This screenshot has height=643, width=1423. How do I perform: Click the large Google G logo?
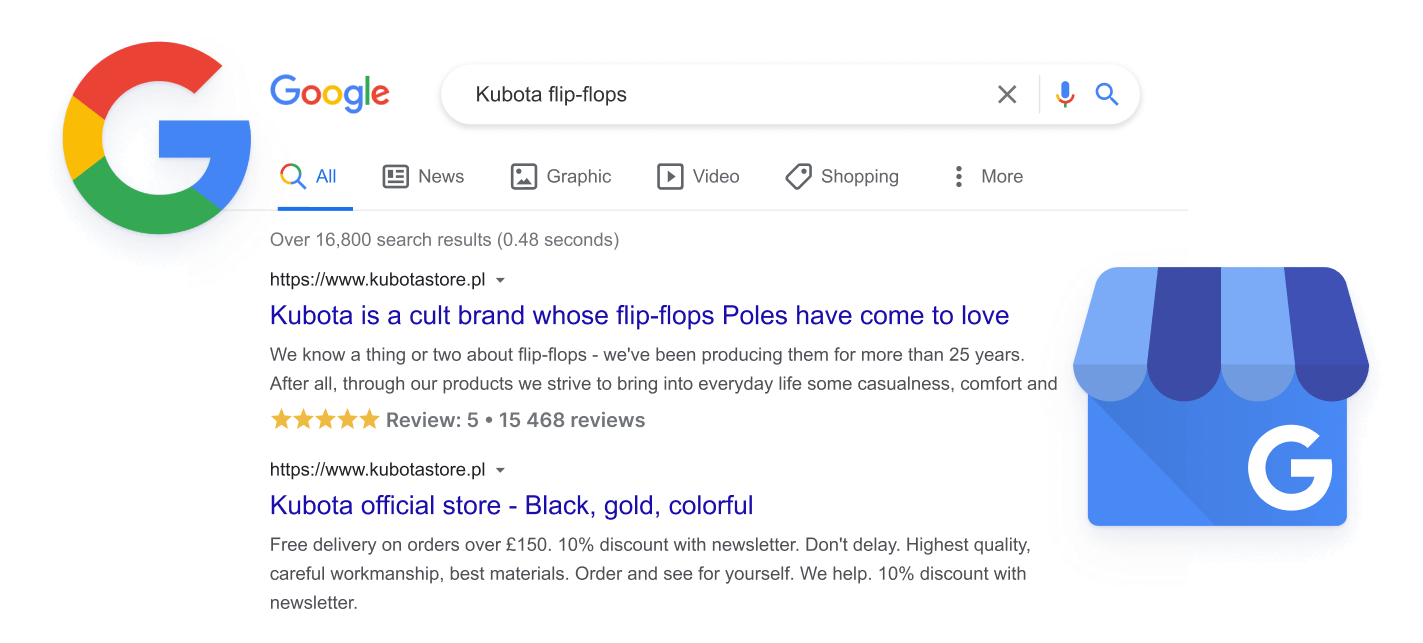157,138
